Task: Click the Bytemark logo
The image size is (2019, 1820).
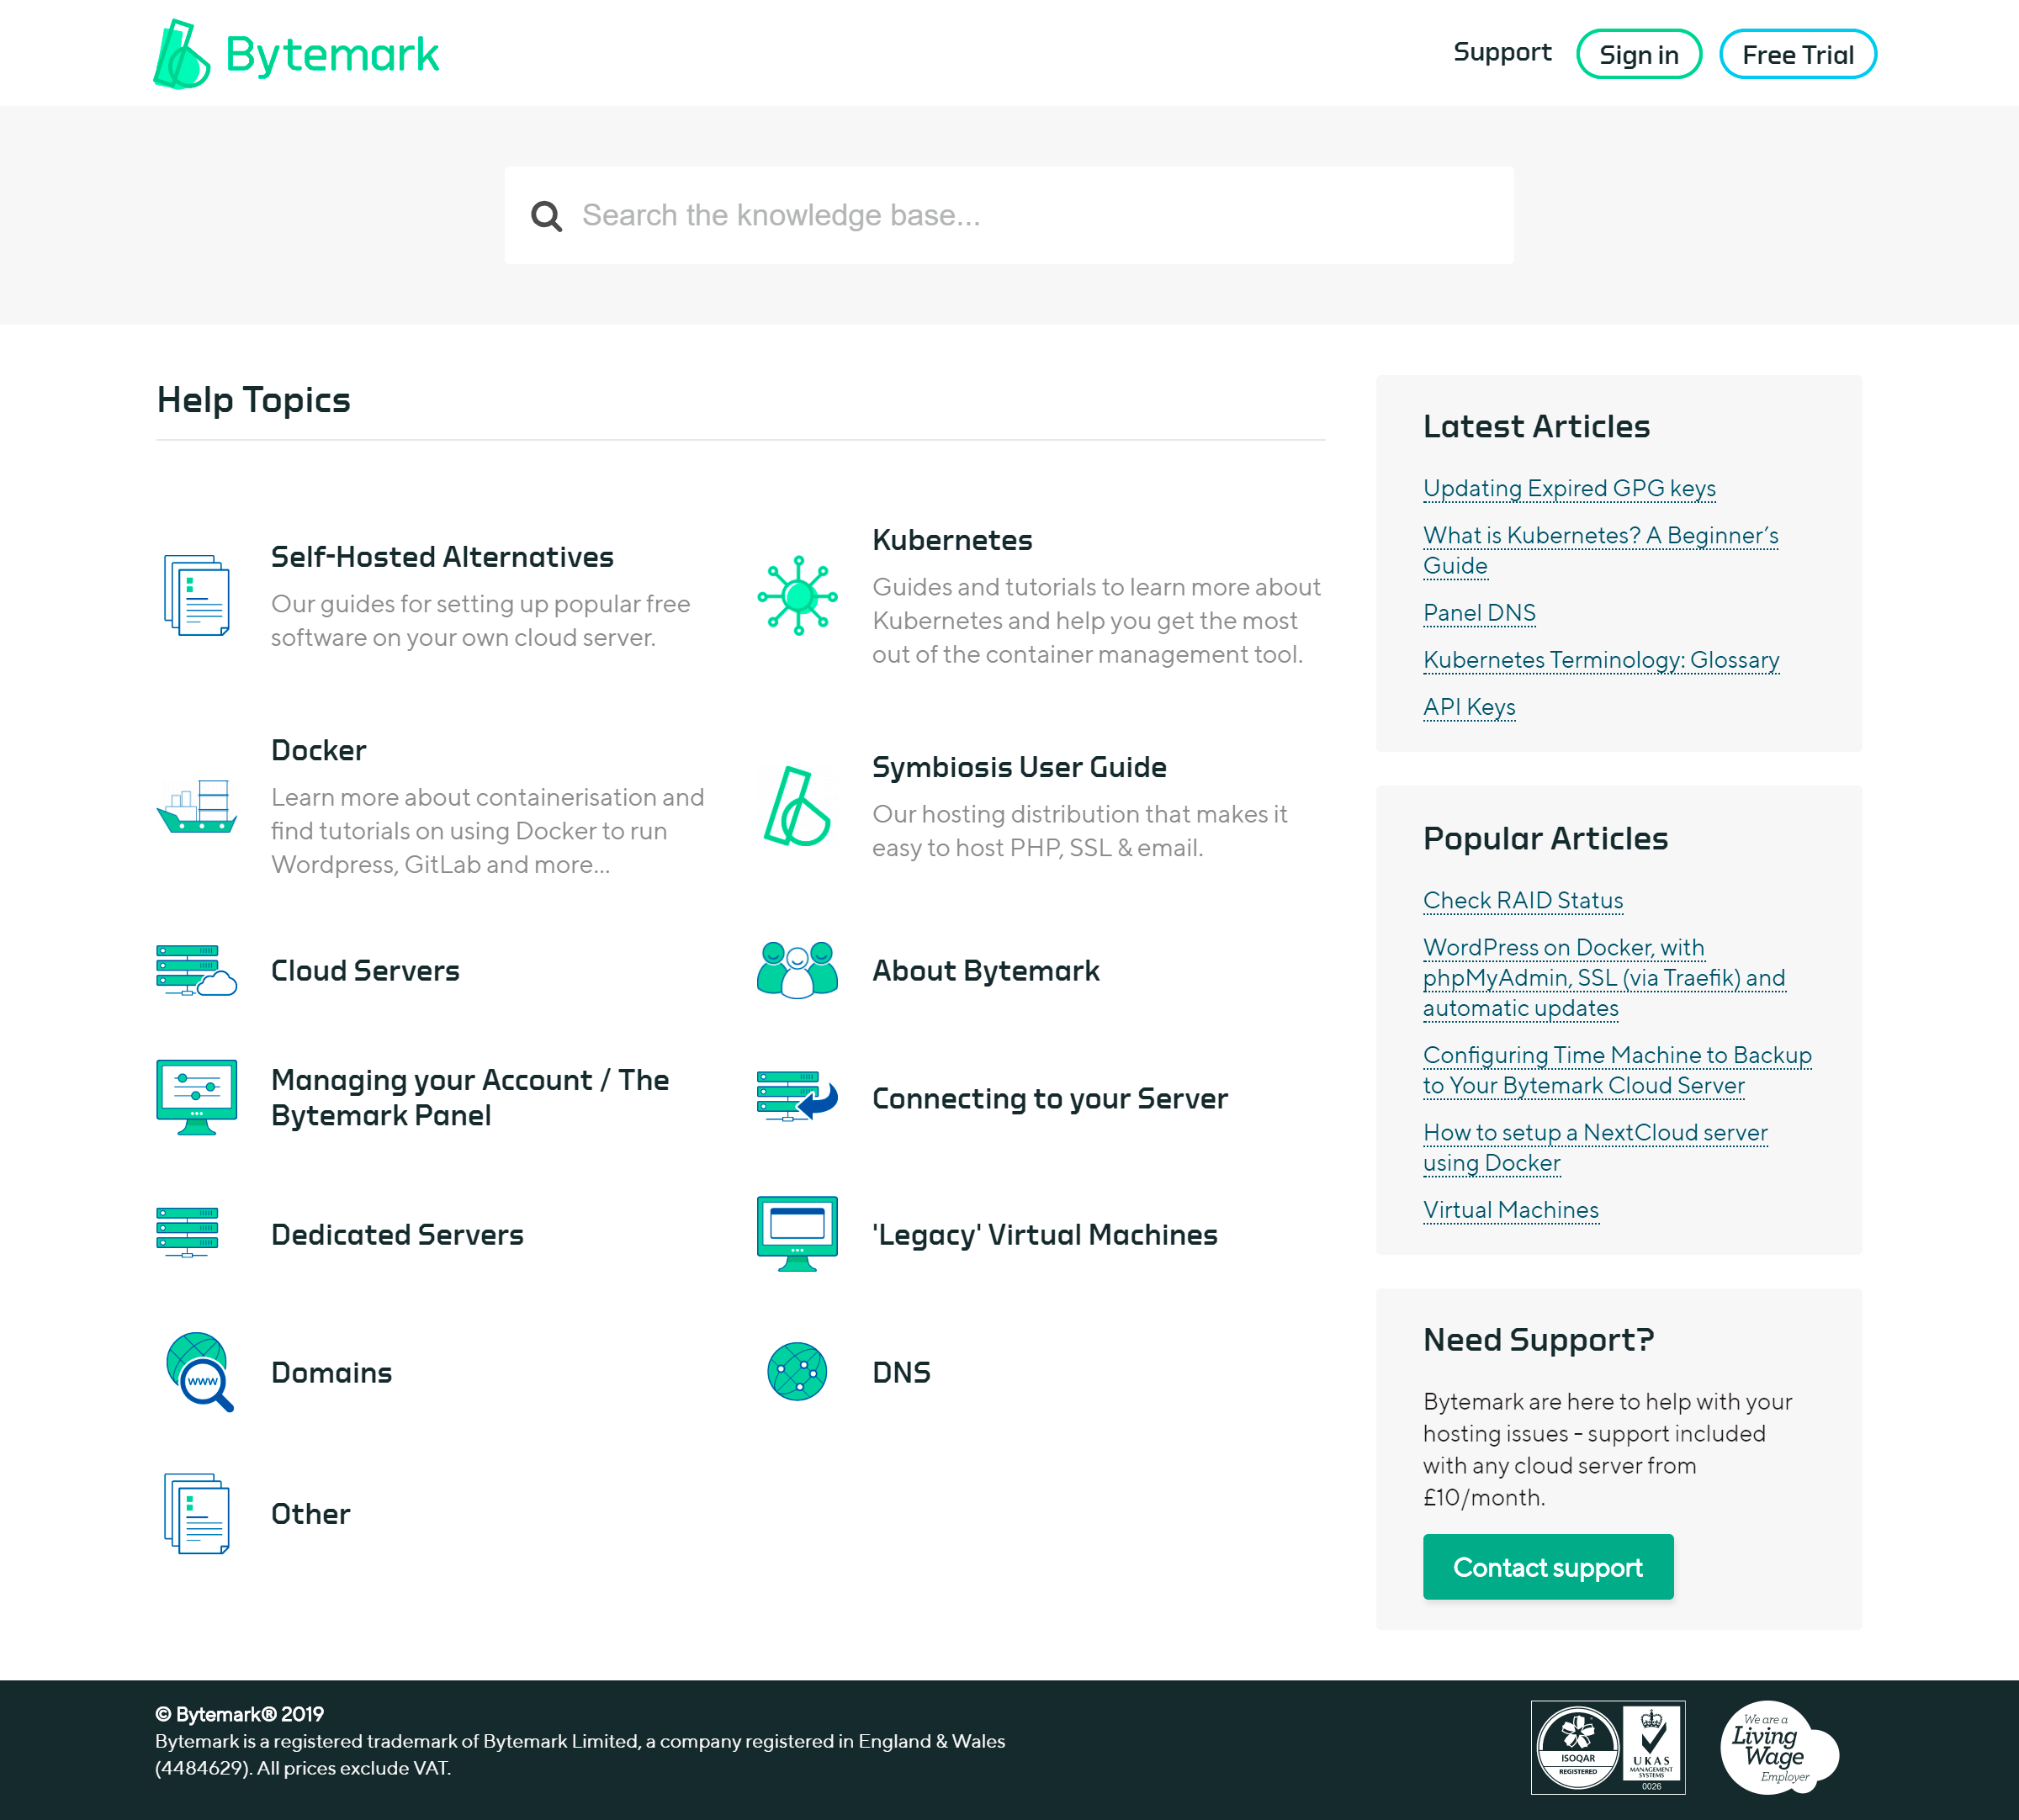Action: click(x=295, y=52)
